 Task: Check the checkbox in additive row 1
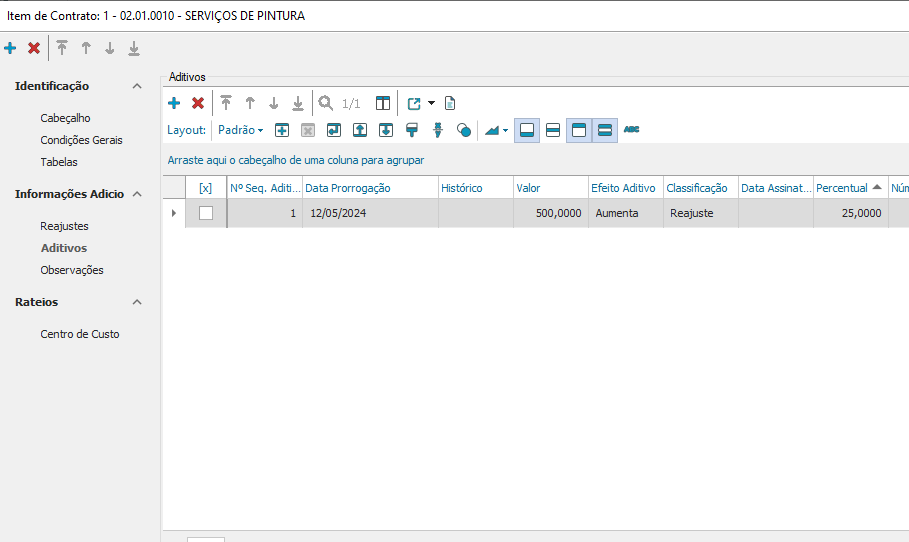pyautogui.click(x=206, y=213)
